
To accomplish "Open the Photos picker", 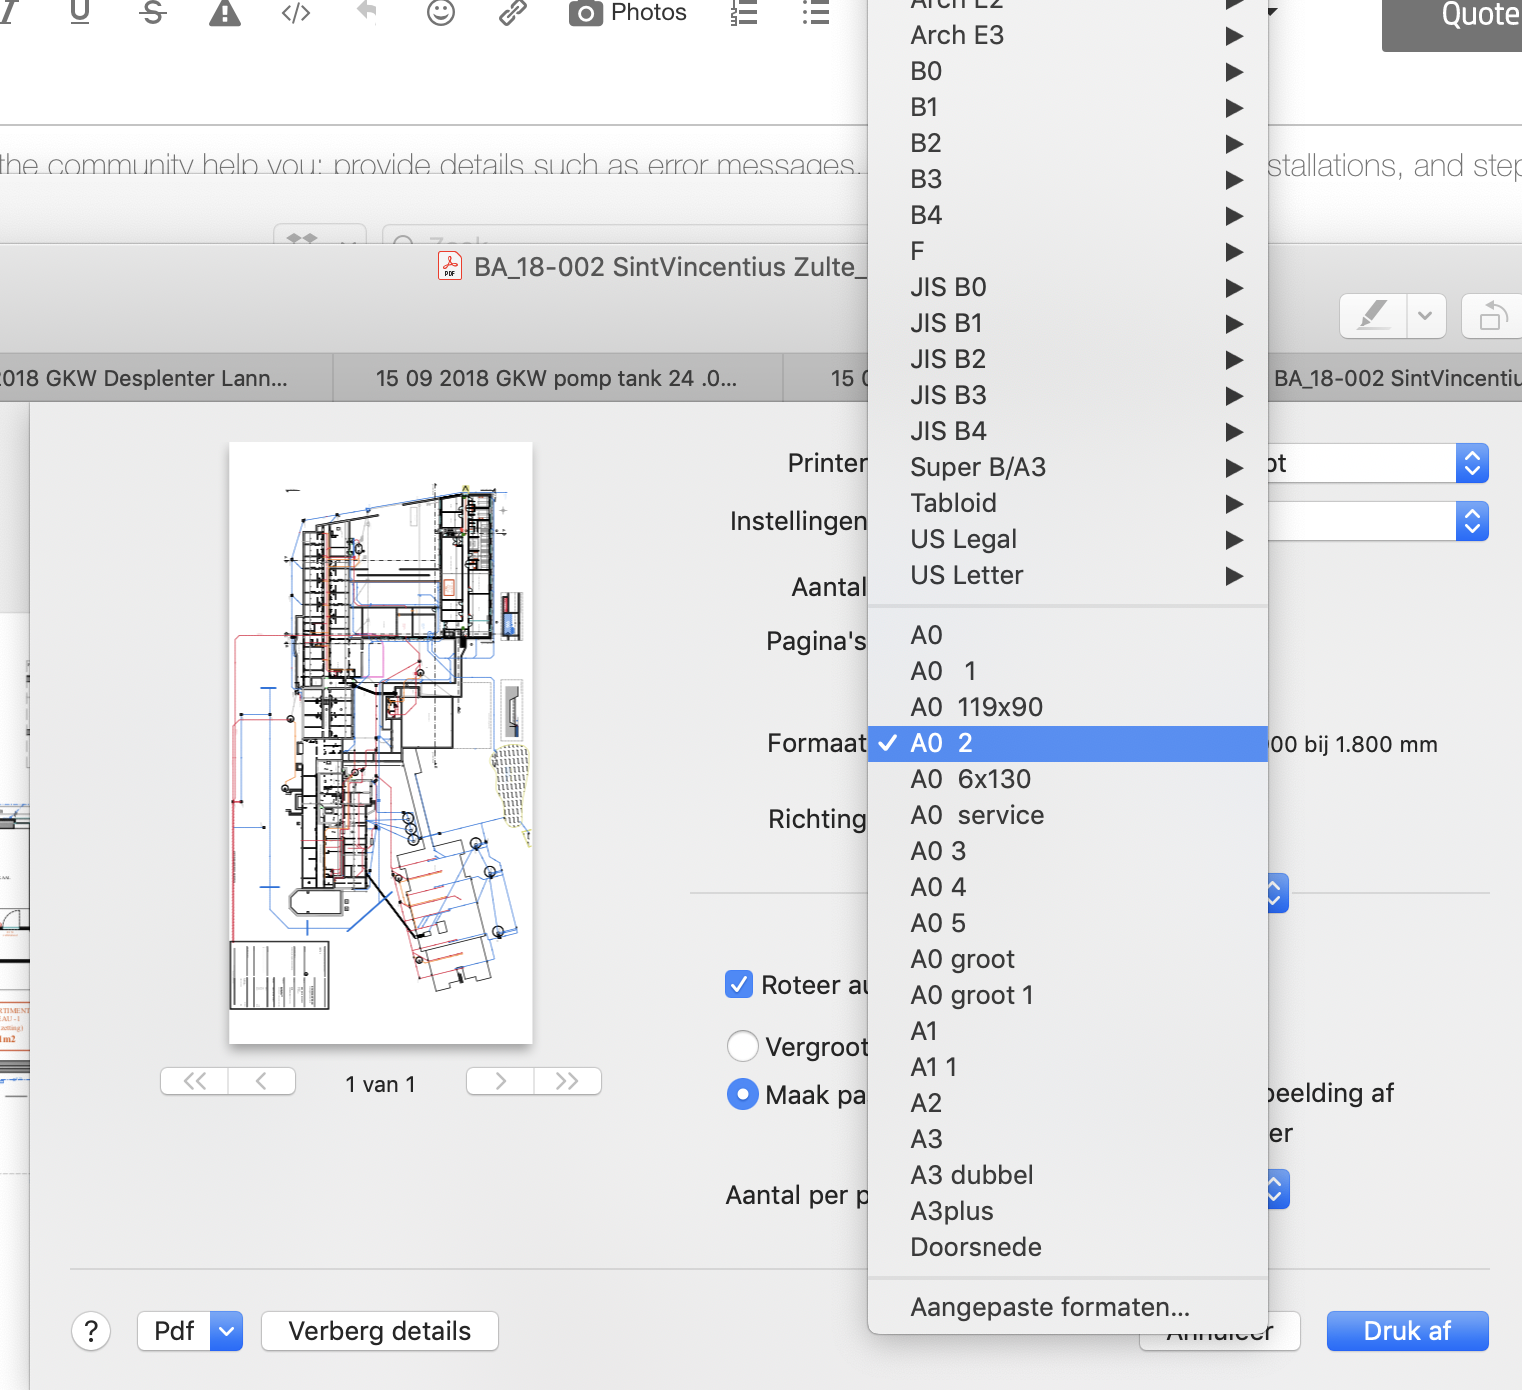I will pos(627,14).
